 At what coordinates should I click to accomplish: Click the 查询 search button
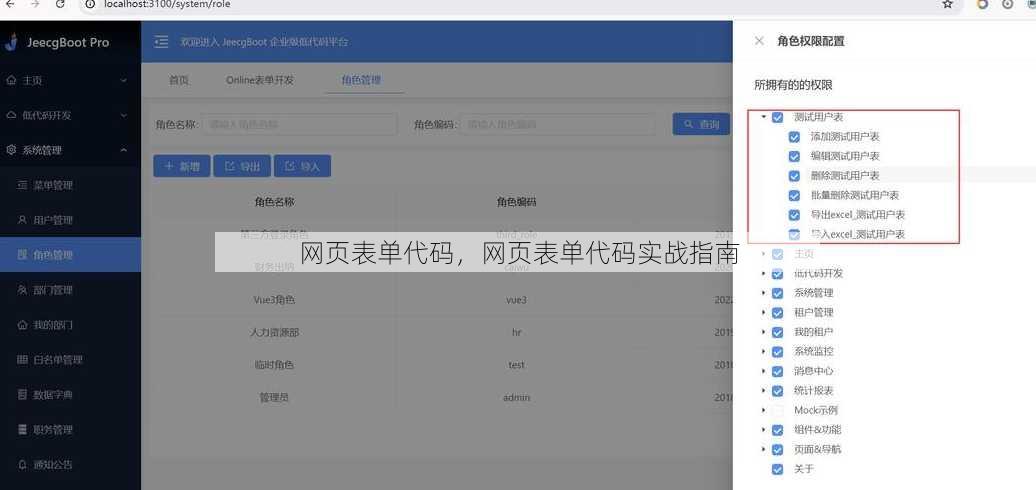[701, 124]
